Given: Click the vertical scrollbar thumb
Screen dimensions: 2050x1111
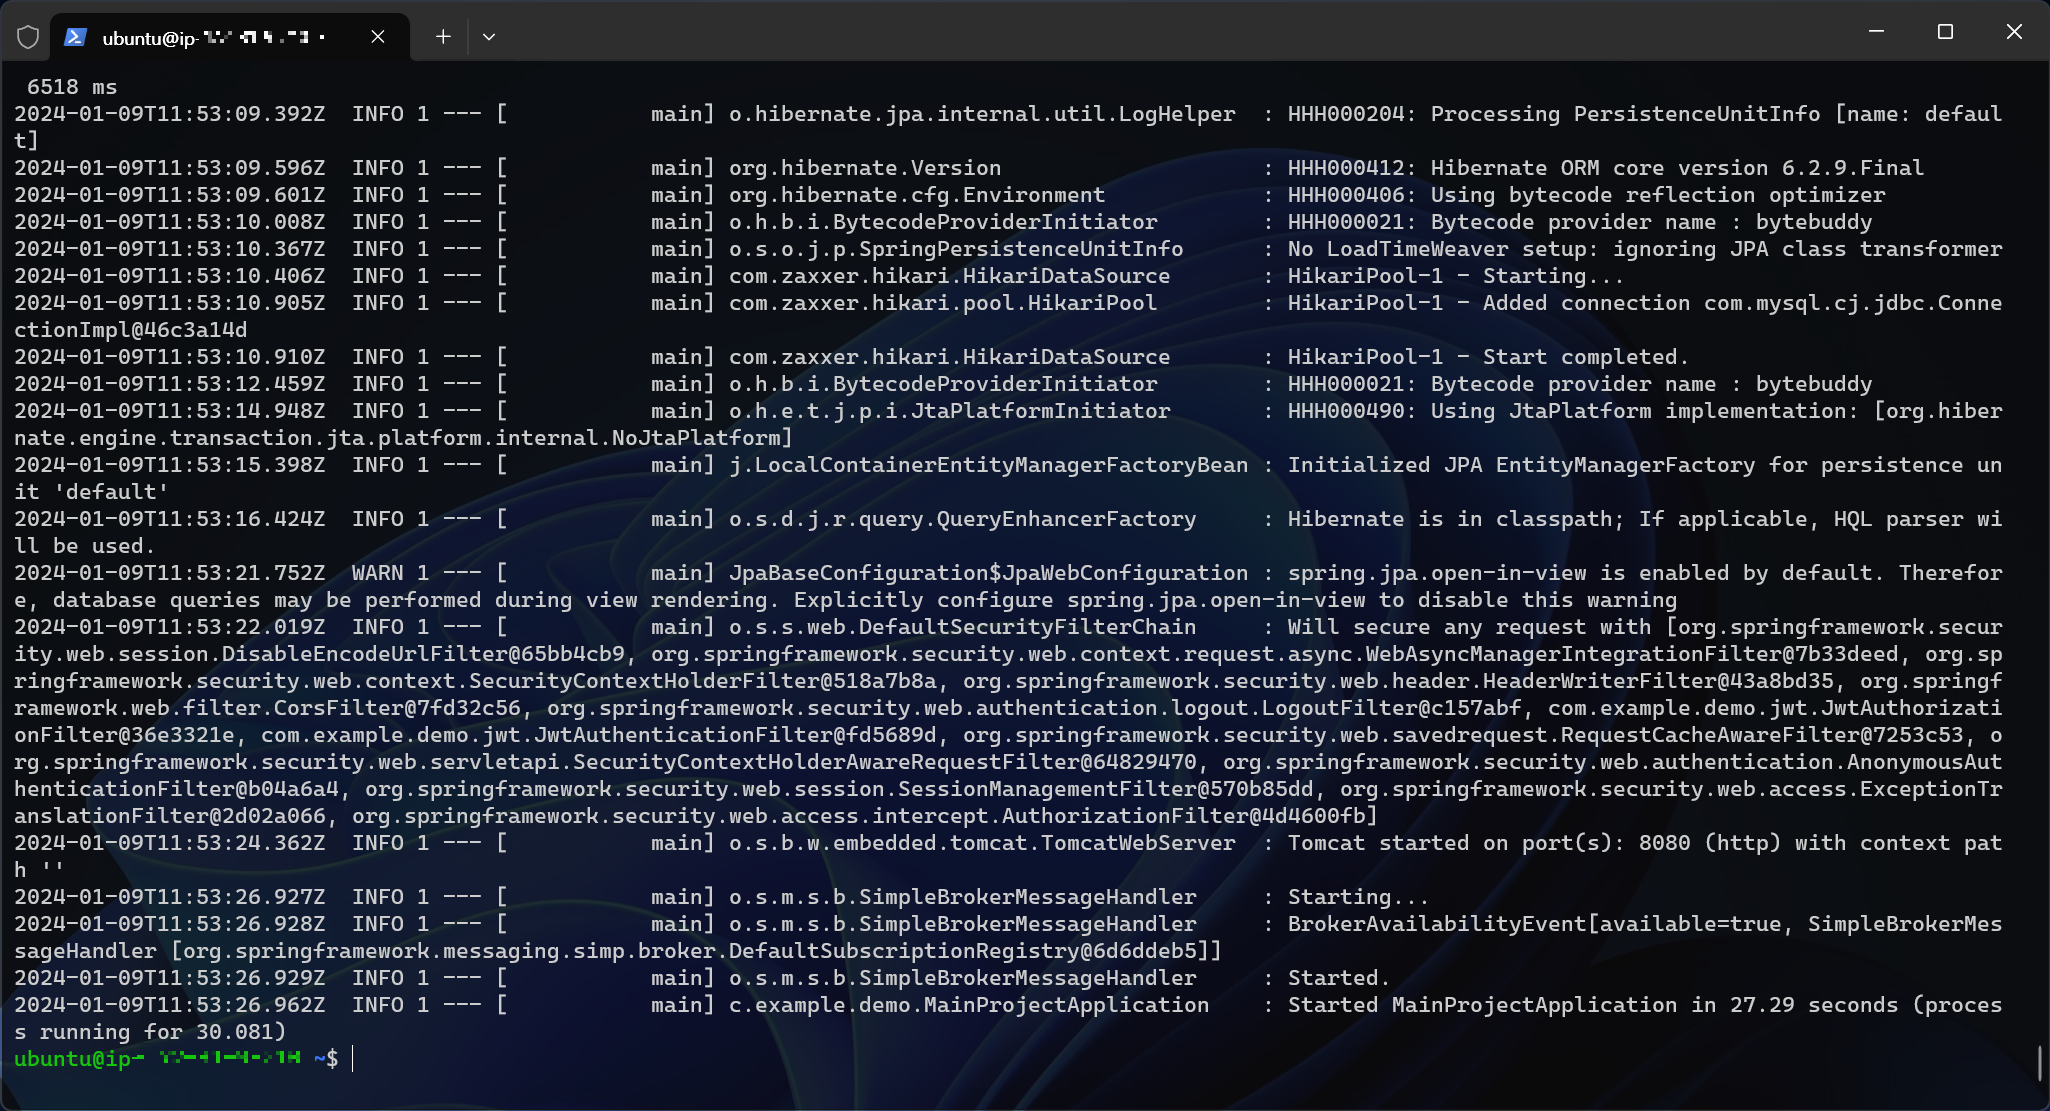Looking at the screenshot, I should (x=2039, y=1062).
